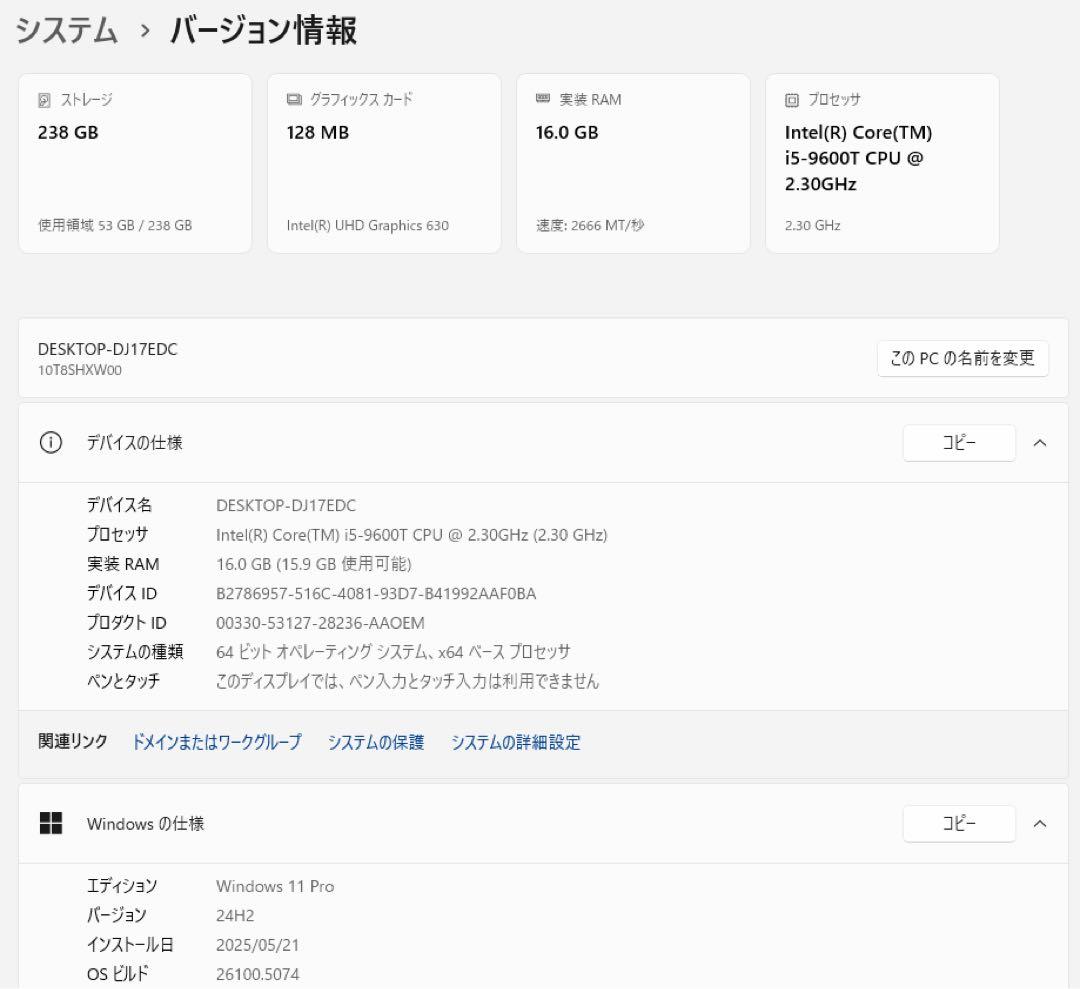This screenshot has height=989, width=1080.
Task: Click the この PC の名前を変更 button
Action: click(x=962, y=358)
